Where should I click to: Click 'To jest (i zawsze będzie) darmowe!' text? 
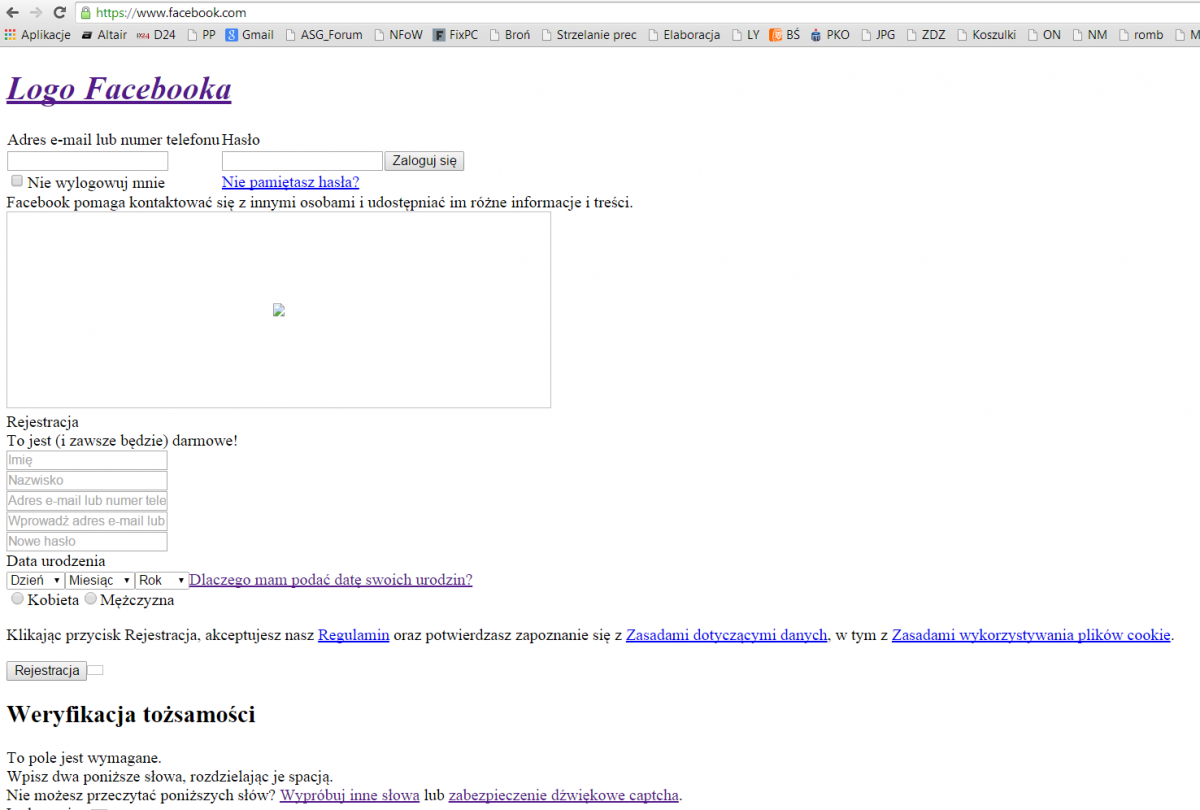pos(122,440)
